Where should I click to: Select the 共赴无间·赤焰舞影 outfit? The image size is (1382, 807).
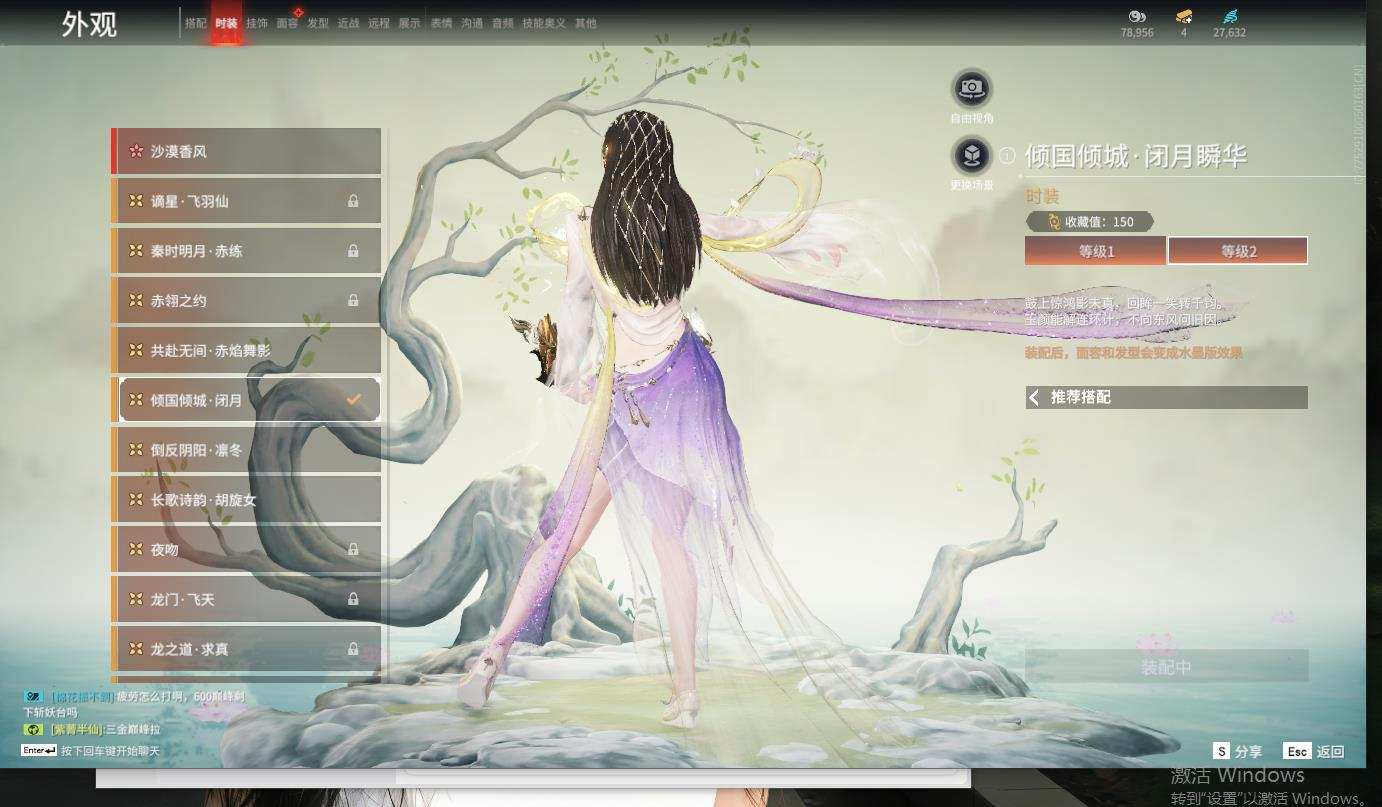[246, 350]
